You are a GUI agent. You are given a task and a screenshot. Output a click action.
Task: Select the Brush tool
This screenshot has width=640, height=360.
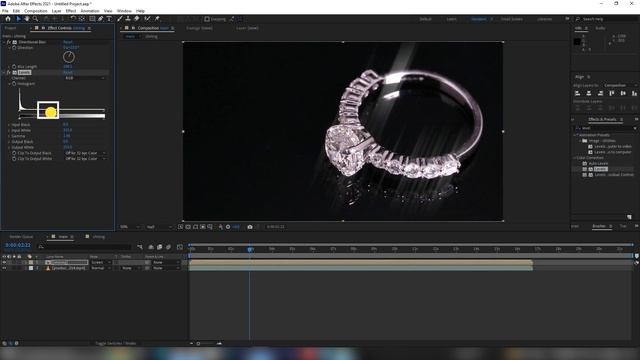(120, 19)
